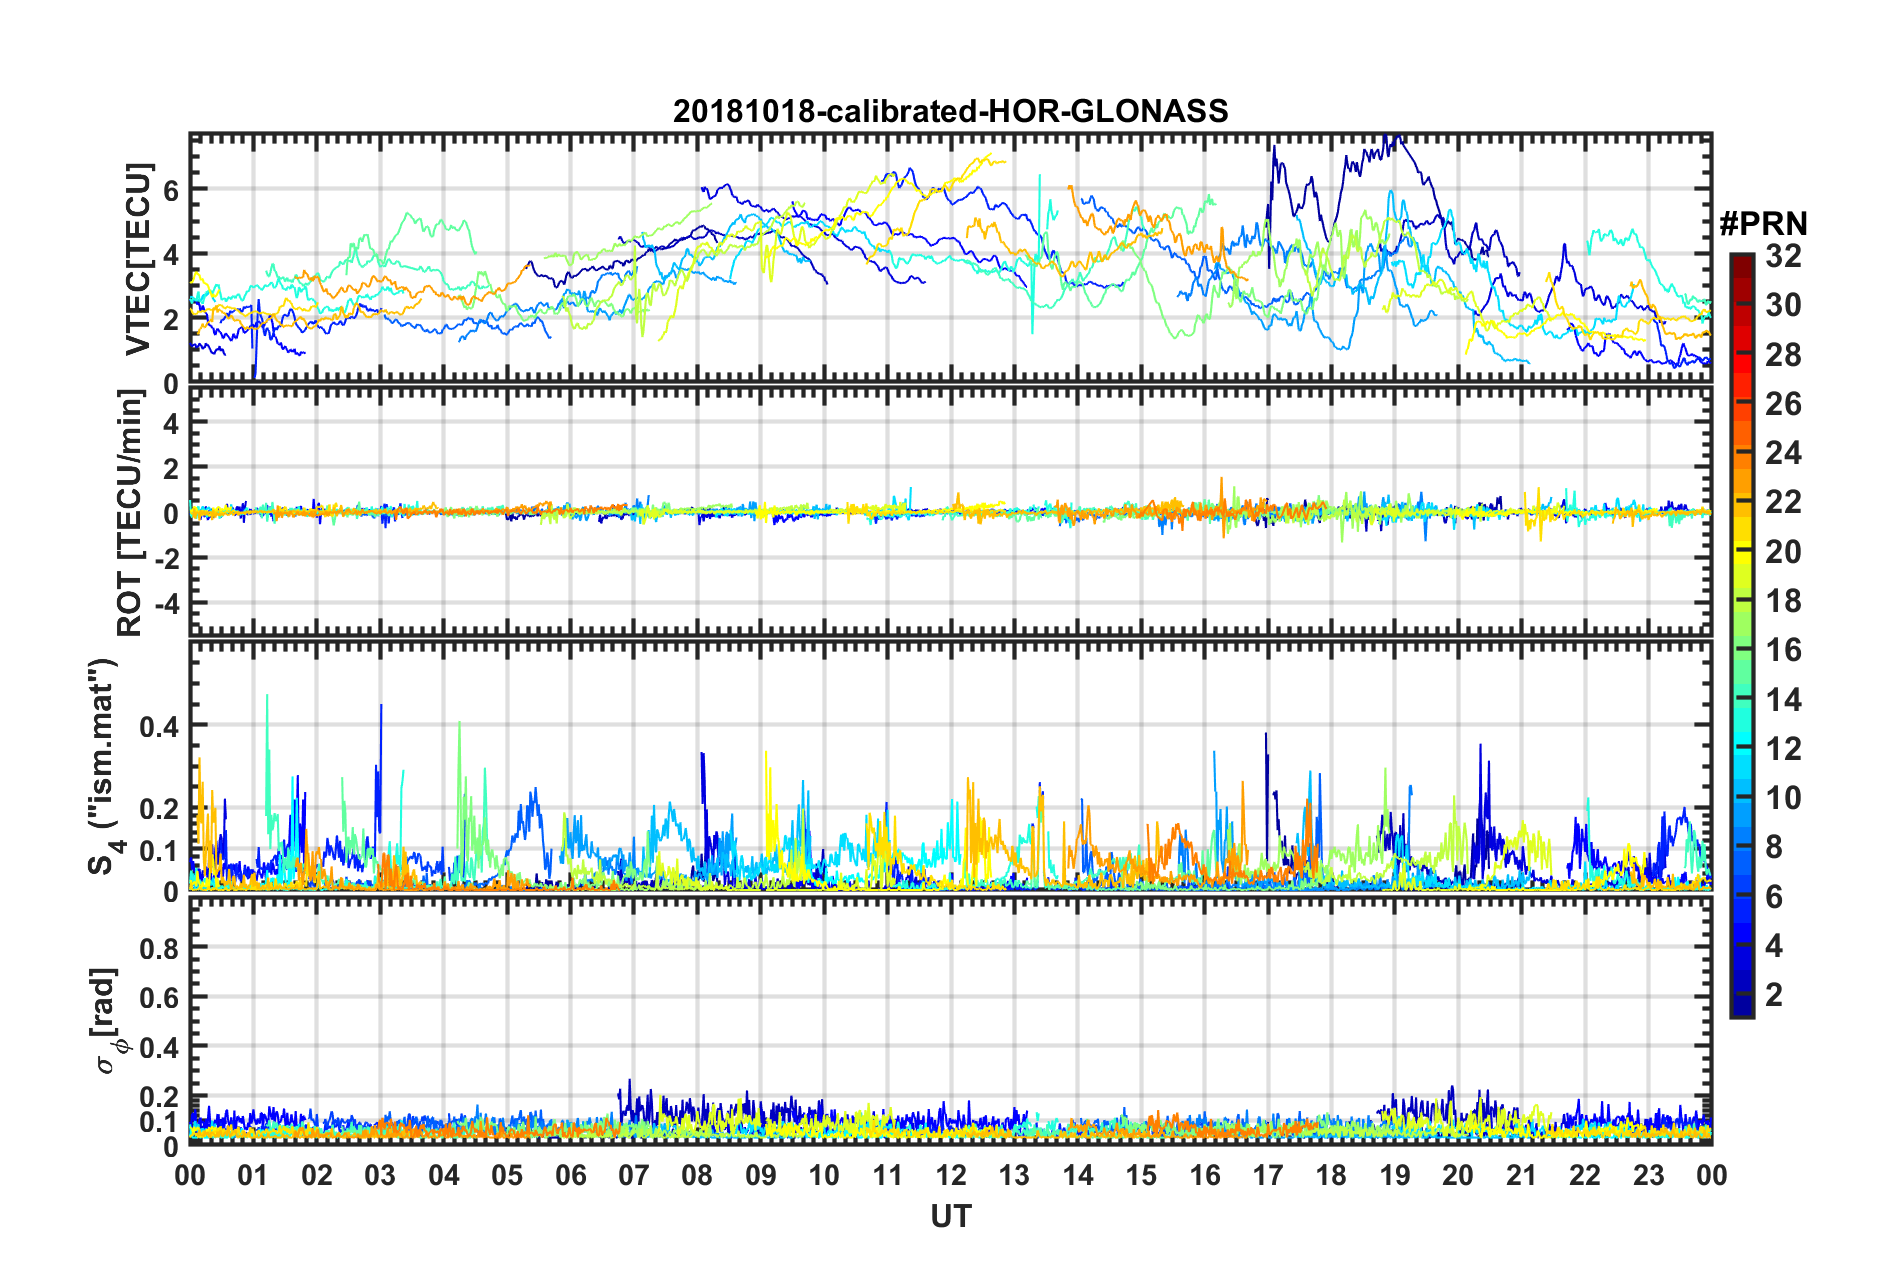Click the sigma phi axis tick label 0.6
Viewport: 1902px width, 1272px height.
[x=160, y=998]
